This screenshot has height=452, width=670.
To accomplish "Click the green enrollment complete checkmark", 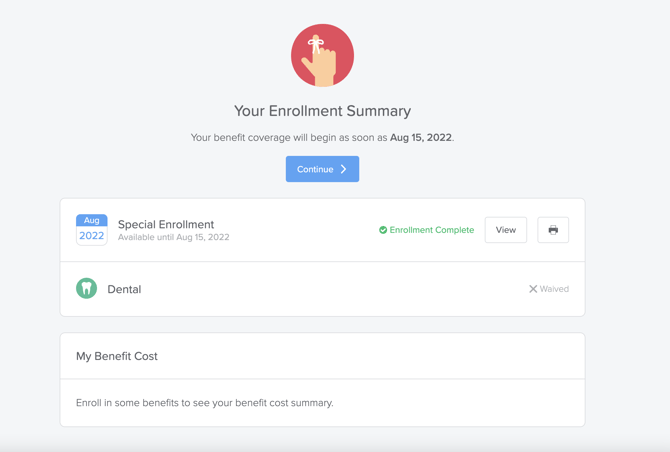I will click(383, 230).
